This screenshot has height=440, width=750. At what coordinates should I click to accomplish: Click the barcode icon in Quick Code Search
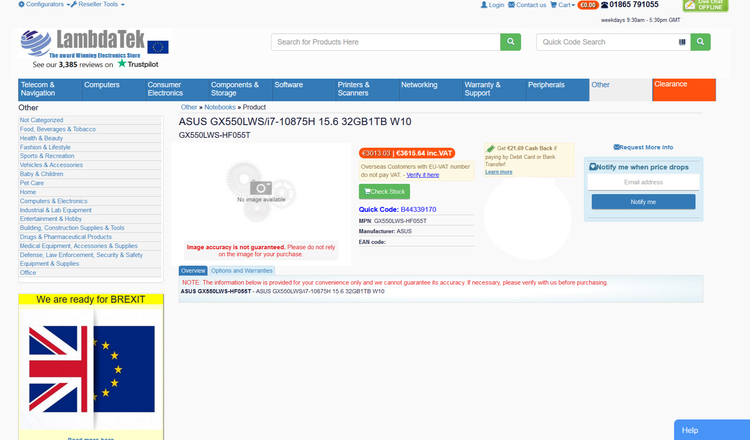click(x=682, y=42)
